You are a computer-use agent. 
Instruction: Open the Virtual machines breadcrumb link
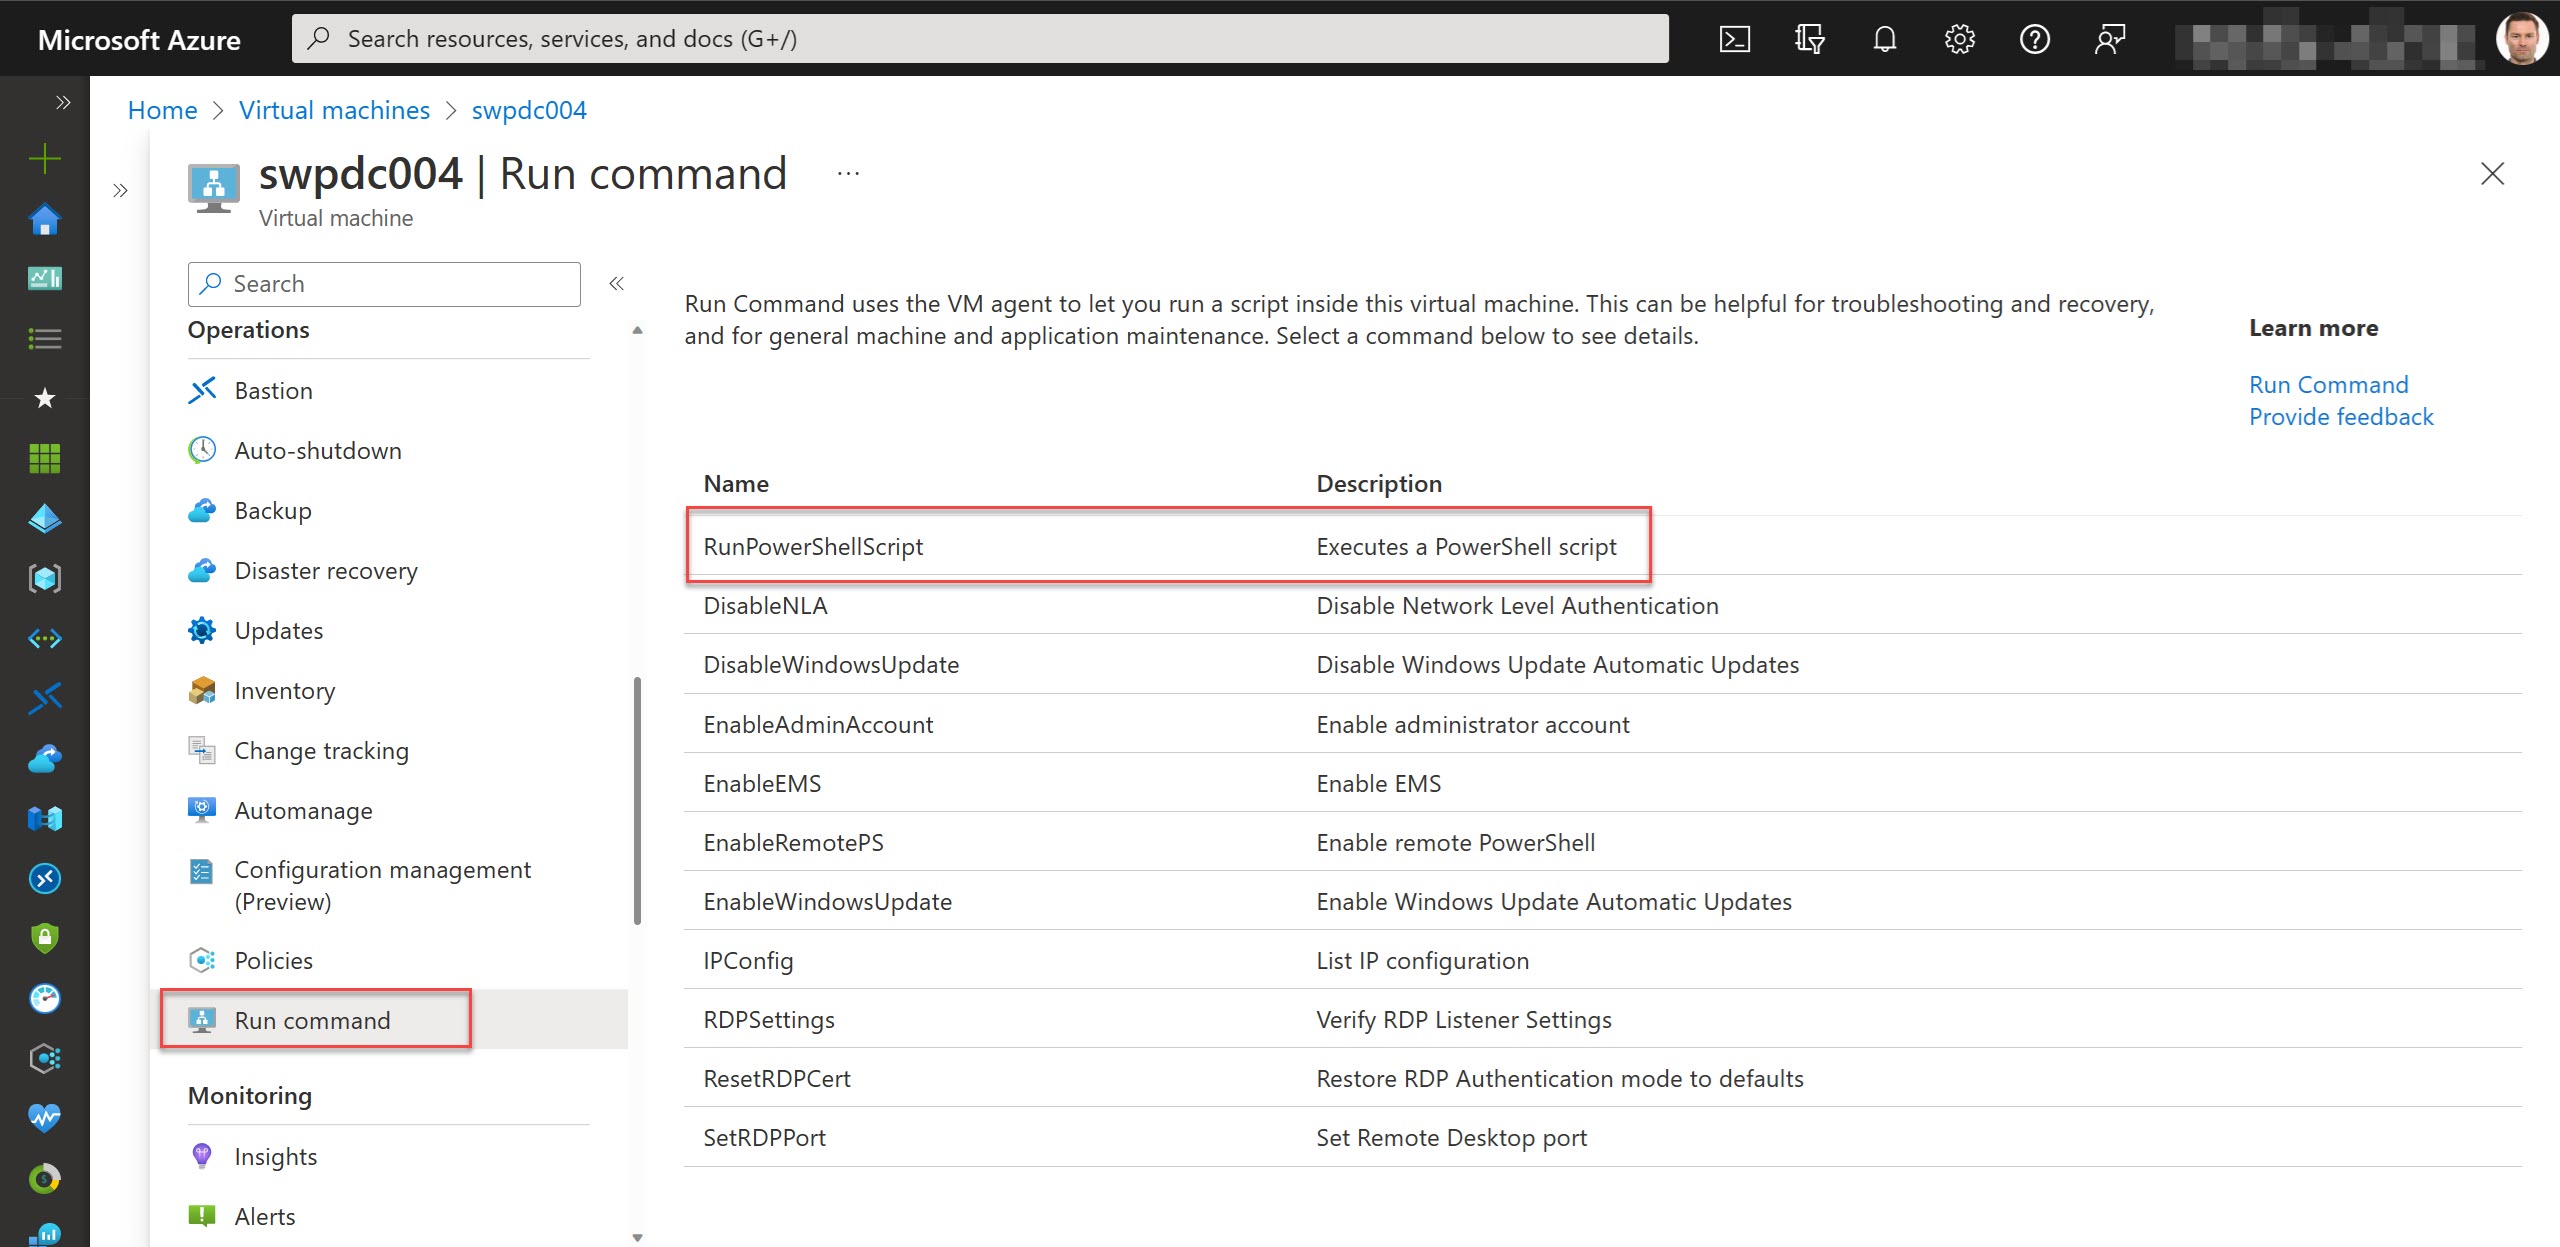(x=334, y=110)
